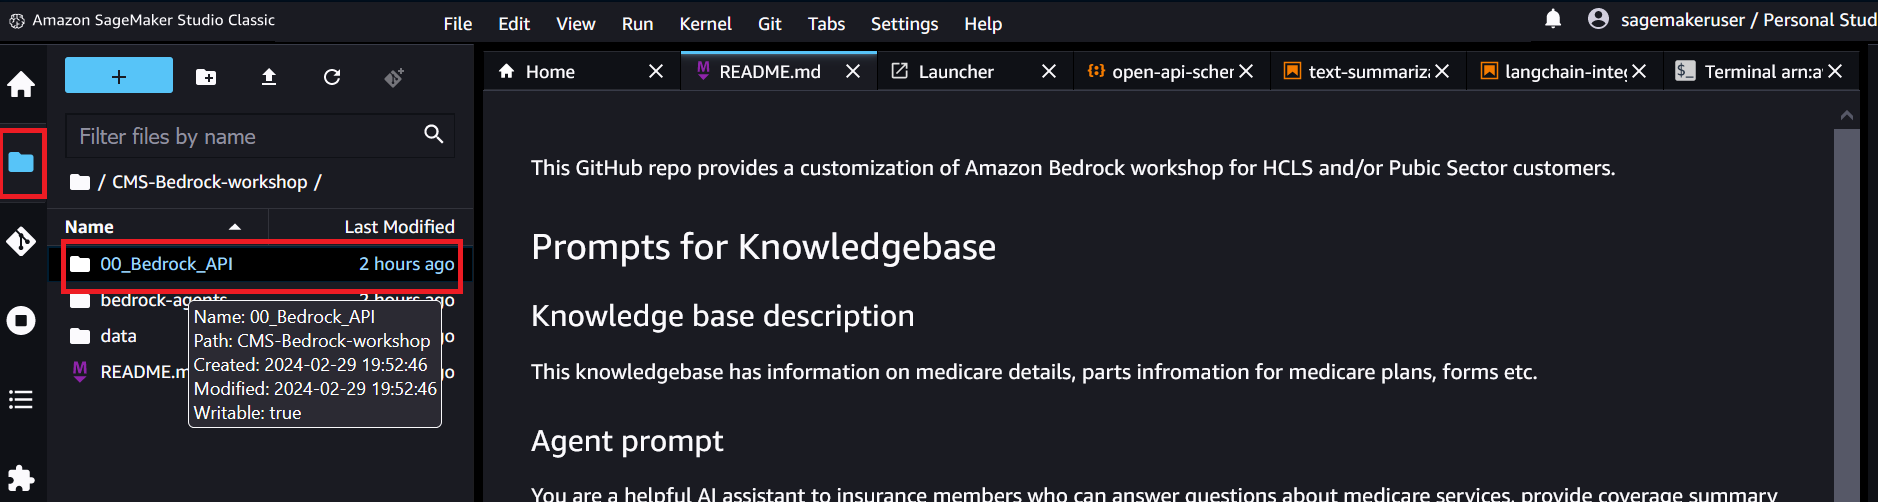The image size is (1878, 502).
Task: Close the Launcher tab
Action: point(1049,71)
